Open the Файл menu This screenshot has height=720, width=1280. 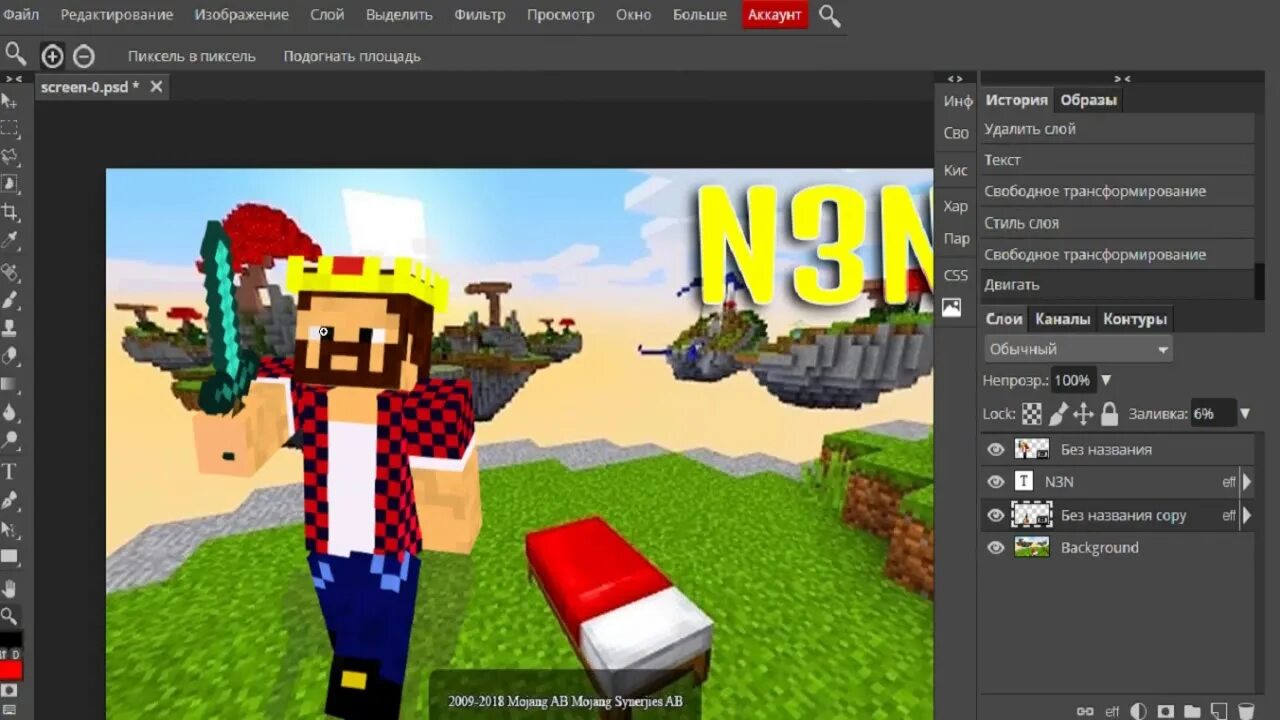pyautogui.click(x=21, y=15)
